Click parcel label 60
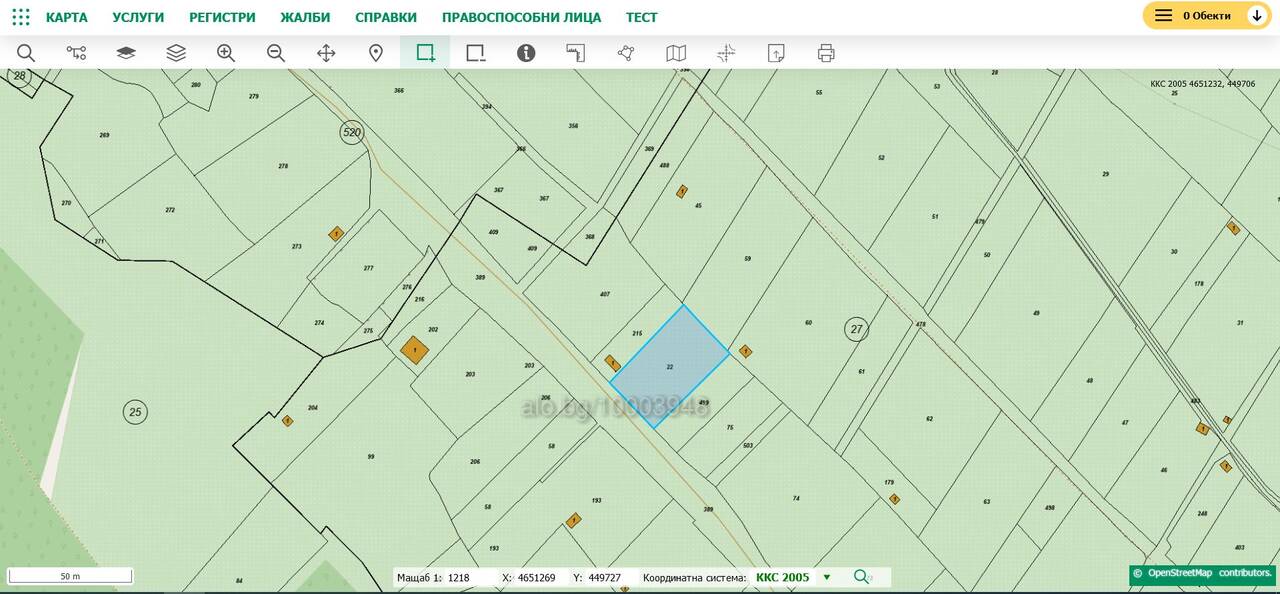 pyautogui.click(x=808, y=323)
